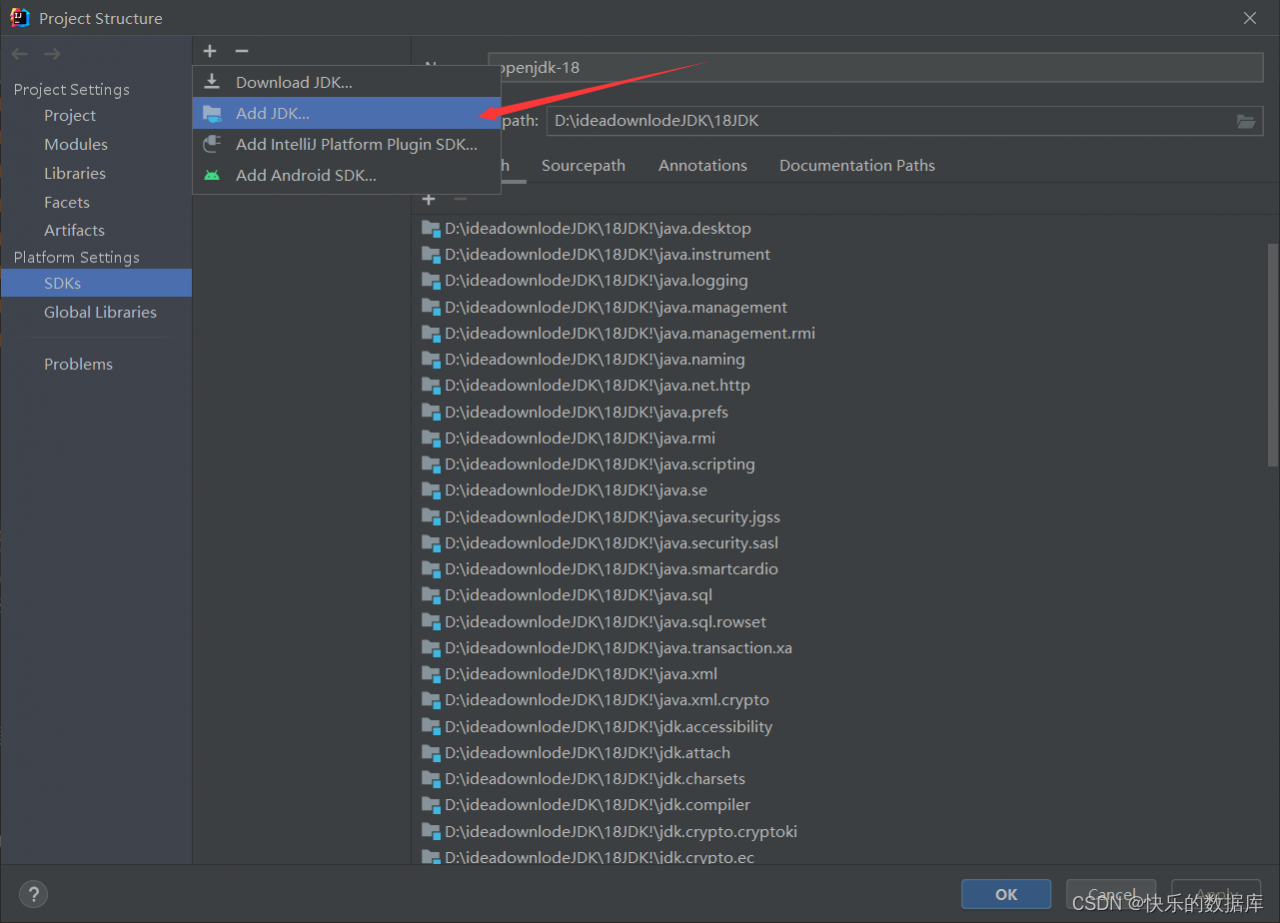This screenshot has height=923, width=1280.
Task: Select the jdk.attach classpath row
Action: pos(840,753)
